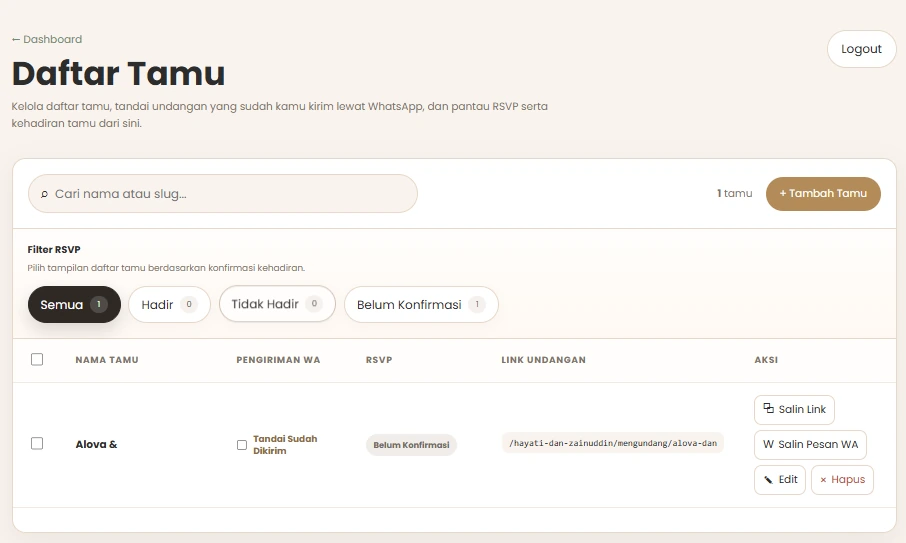Click the invitation link /hayati-dan-zainuddin/mengundang/alova-dan
The height and width of the screenshot is (543, 906).
point(612,443)
